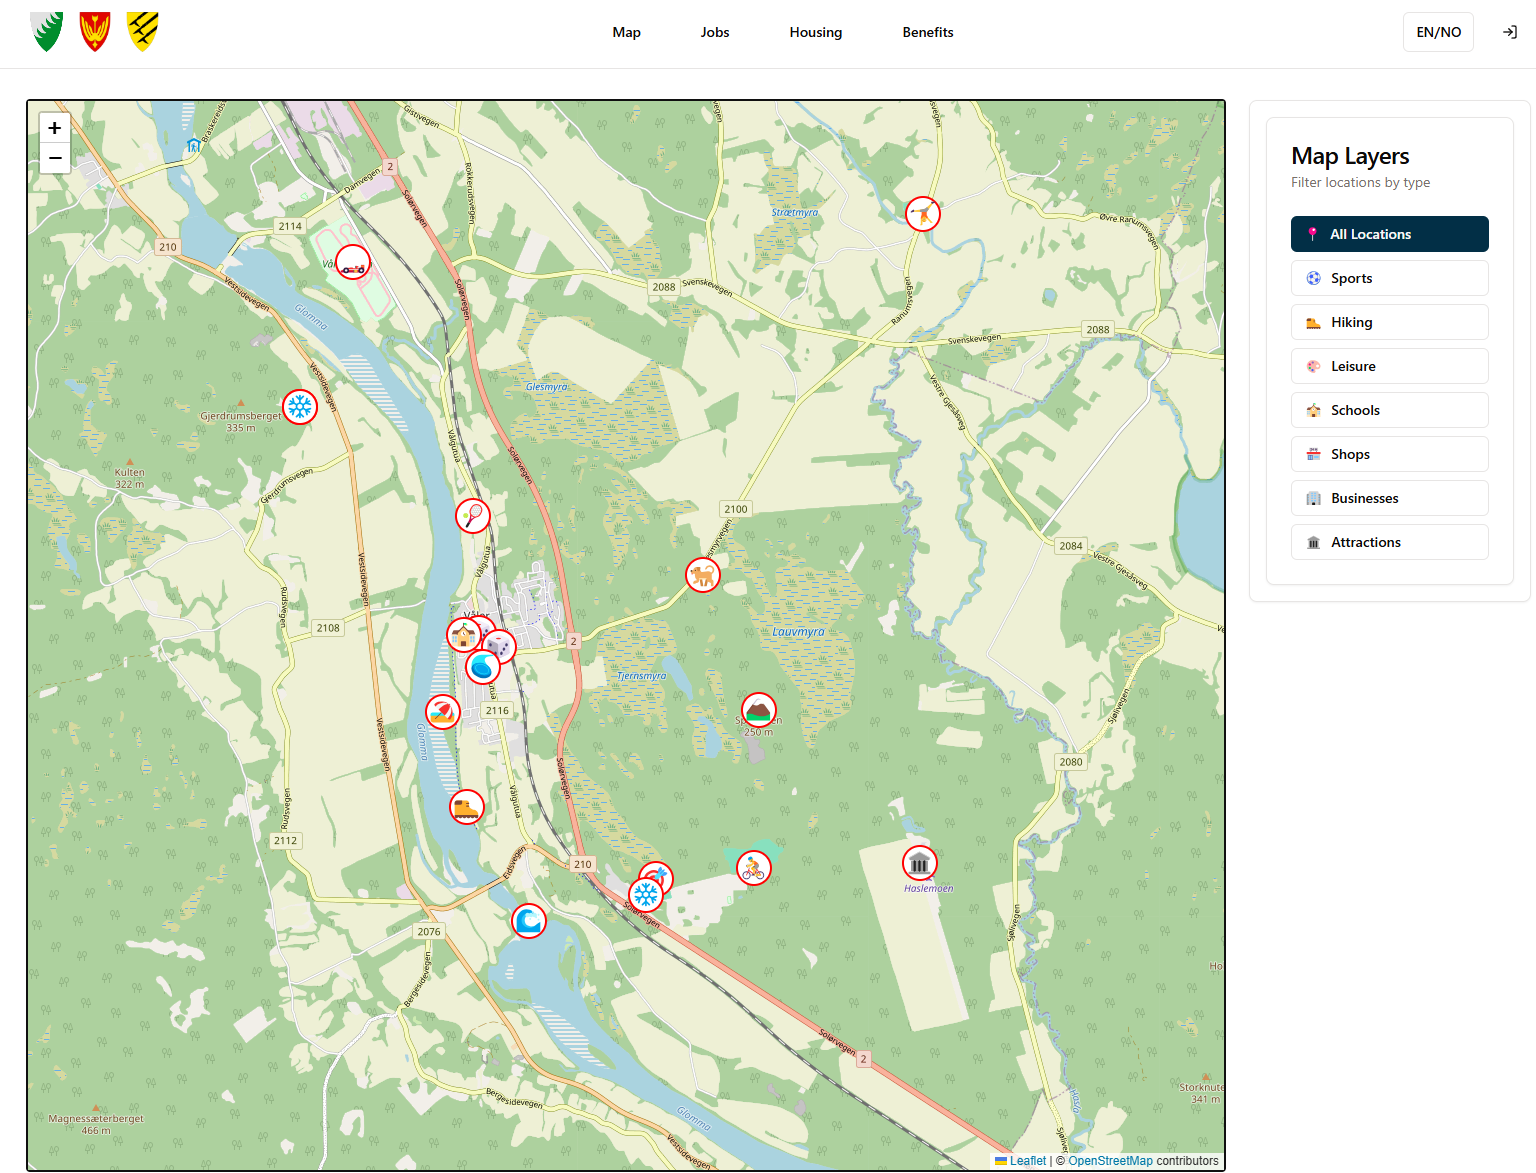Open the Jobs navigation tab
The height and width of the screenshot is (1173, 1536).
714,32
